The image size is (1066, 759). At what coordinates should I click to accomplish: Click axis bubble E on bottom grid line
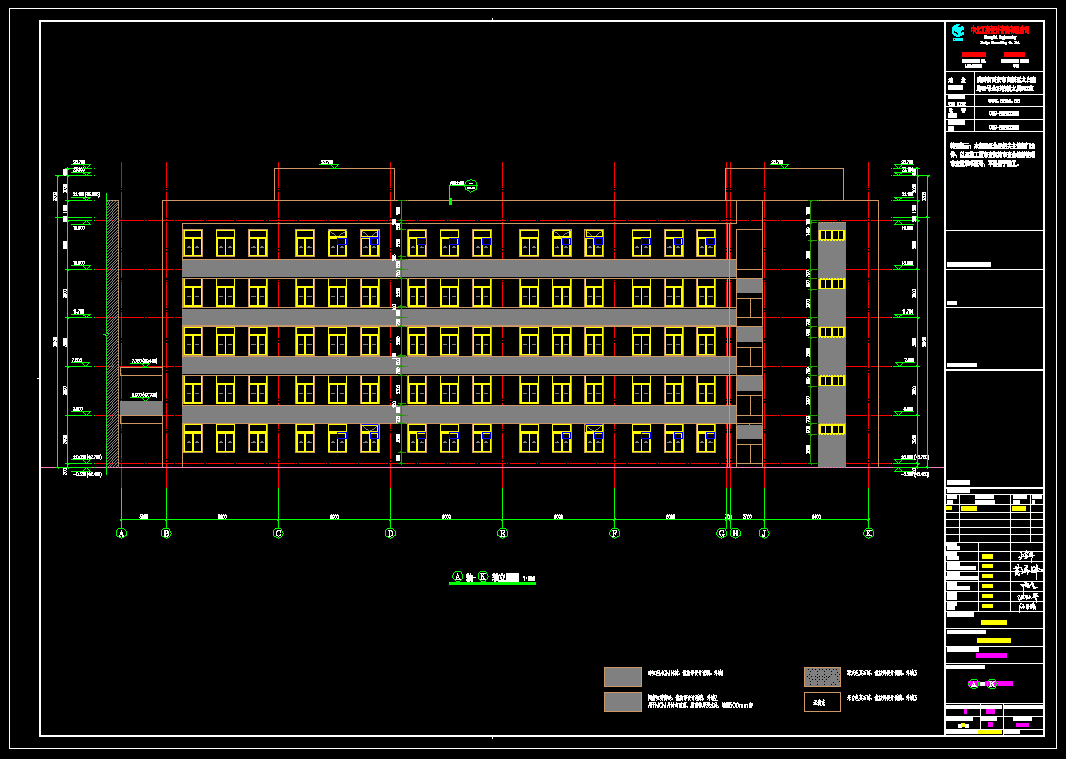[x=502, y=533]
